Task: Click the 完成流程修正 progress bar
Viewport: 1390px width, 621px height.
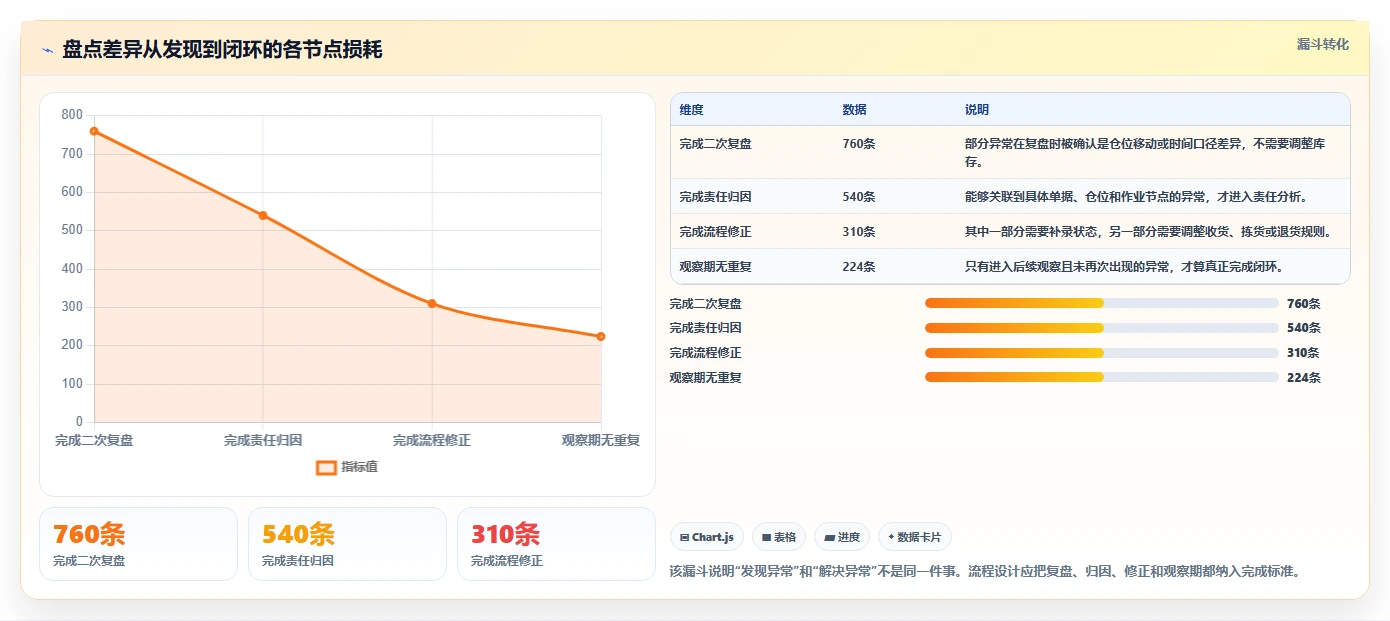Action: point(1101,352)
